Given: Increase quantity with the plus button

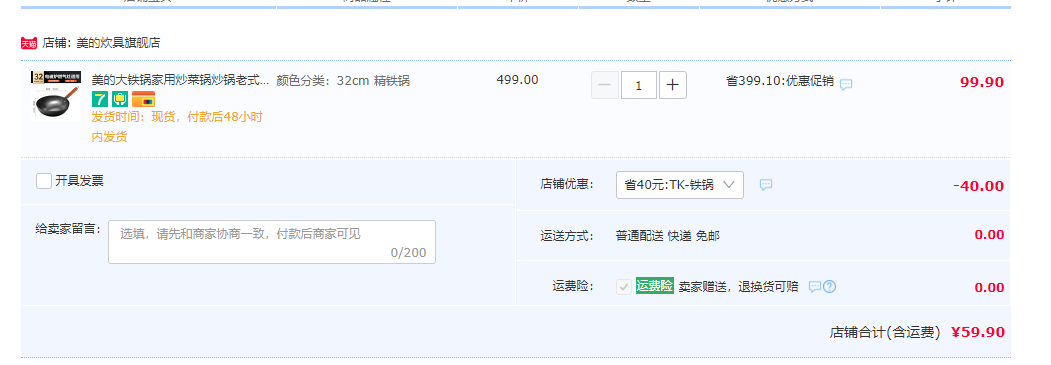Looking at the screenshot, I should point(673,86).
